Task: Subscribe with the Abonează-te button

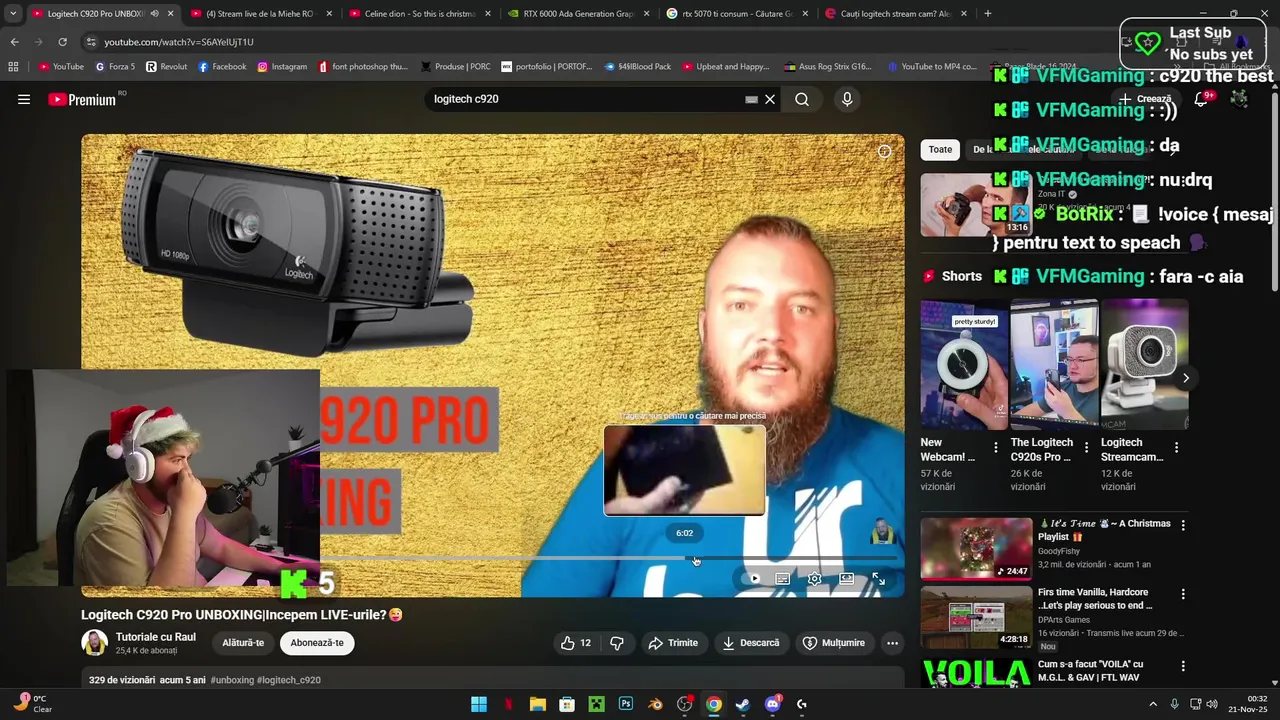Action: (317, 643)
